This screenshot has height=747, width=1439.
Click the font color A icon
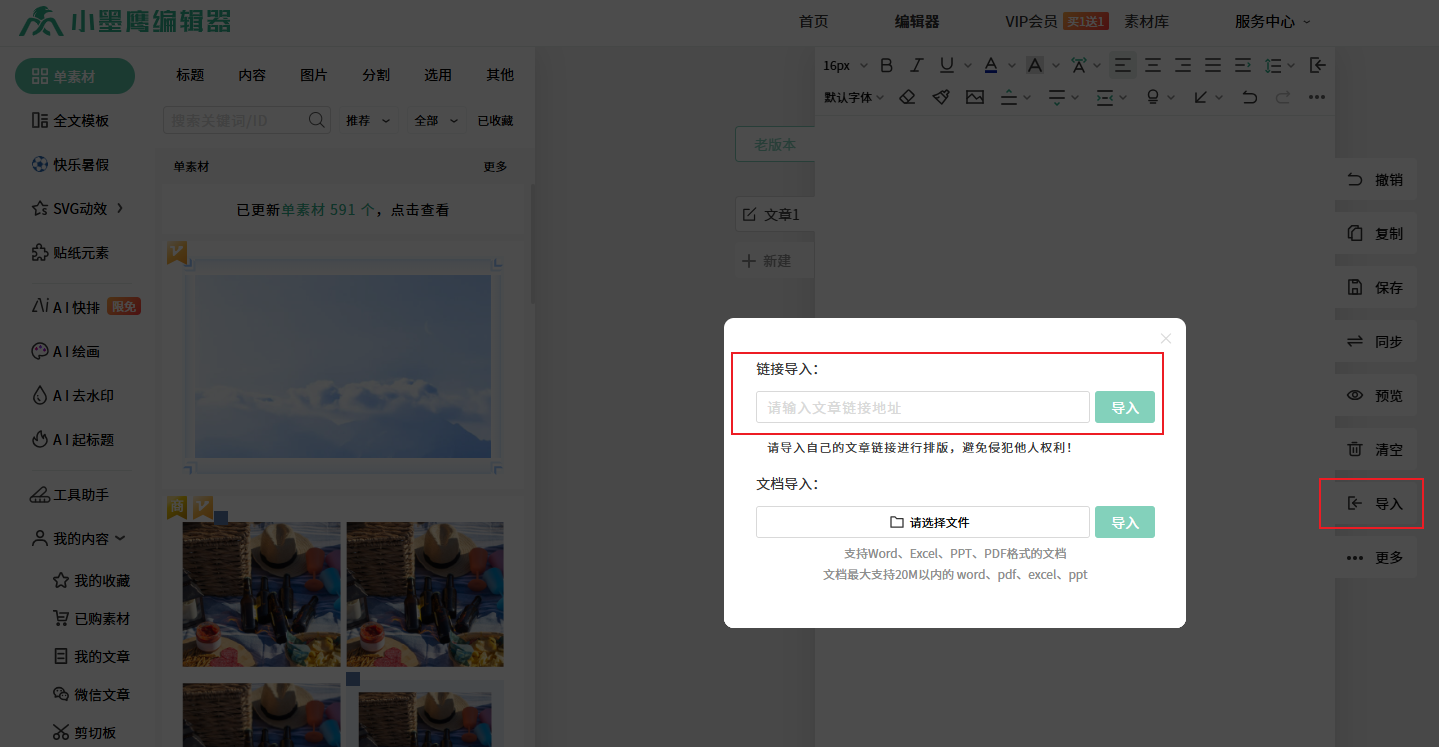991,65
